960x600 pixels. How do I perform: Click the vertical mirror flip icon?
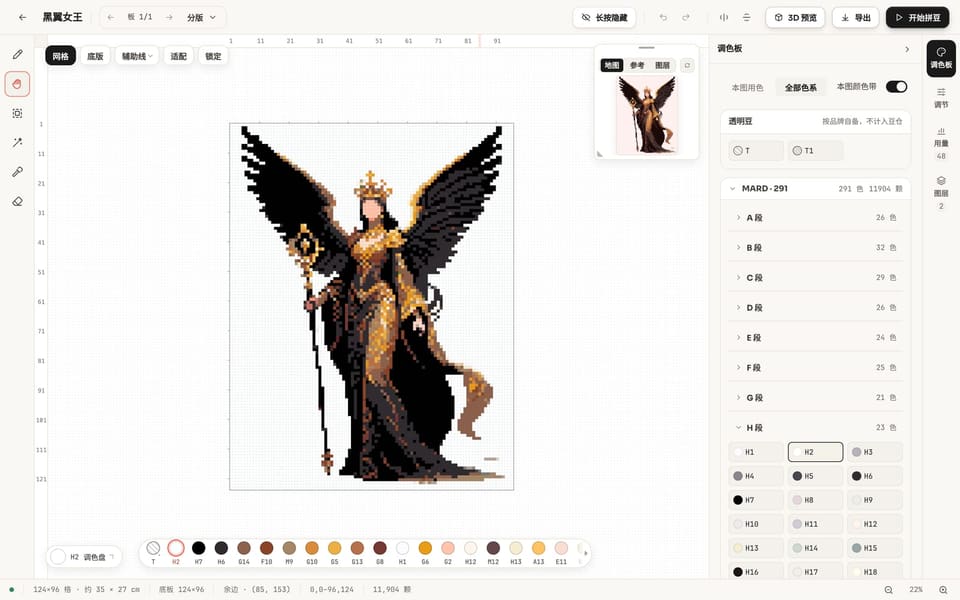pos(746,17)
